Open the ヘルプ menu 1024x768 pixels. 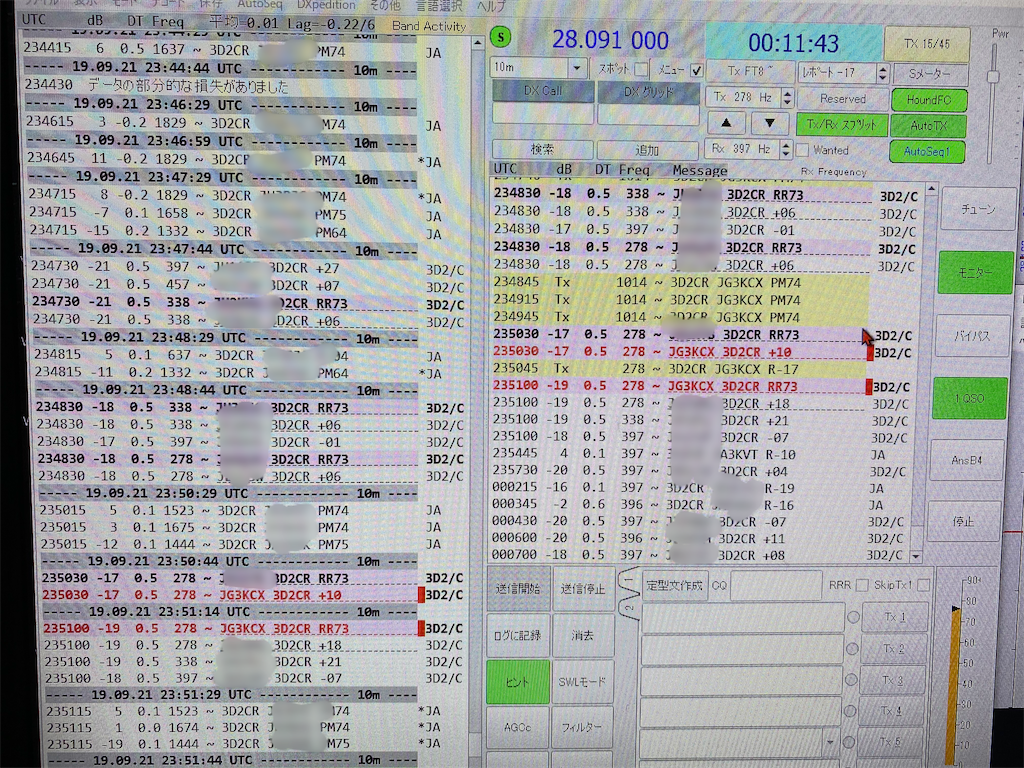click(x=491, y=7)
